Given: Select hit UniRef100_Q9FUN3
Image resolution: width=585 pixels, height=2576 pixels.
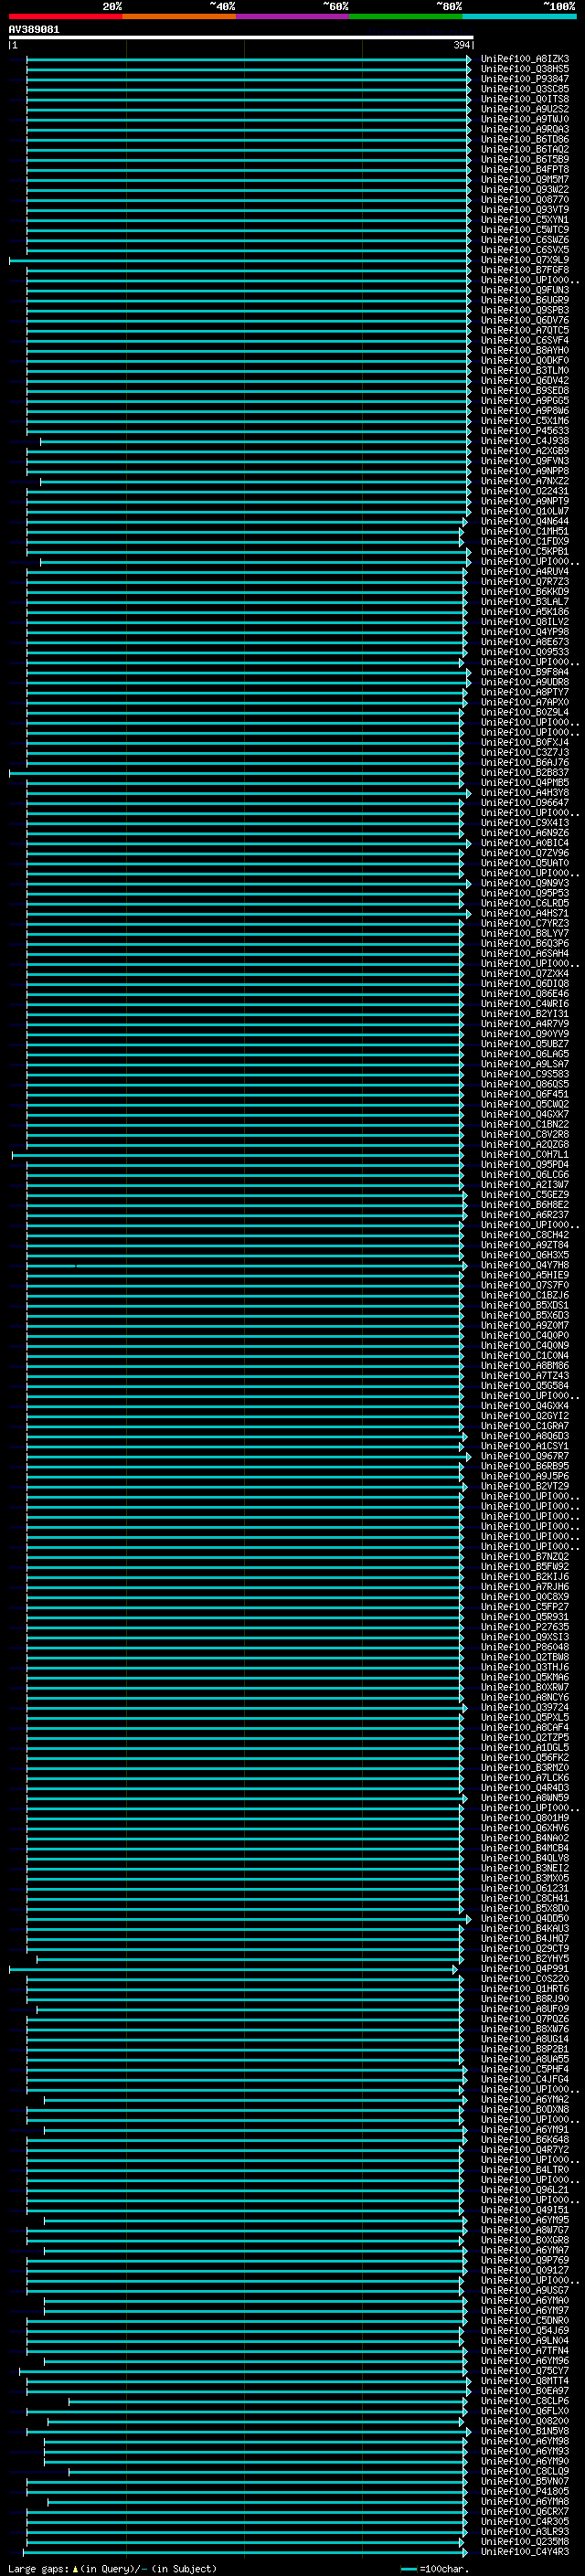Looking at the screenshot, I should pyautogui.click(x=525, y=290).
